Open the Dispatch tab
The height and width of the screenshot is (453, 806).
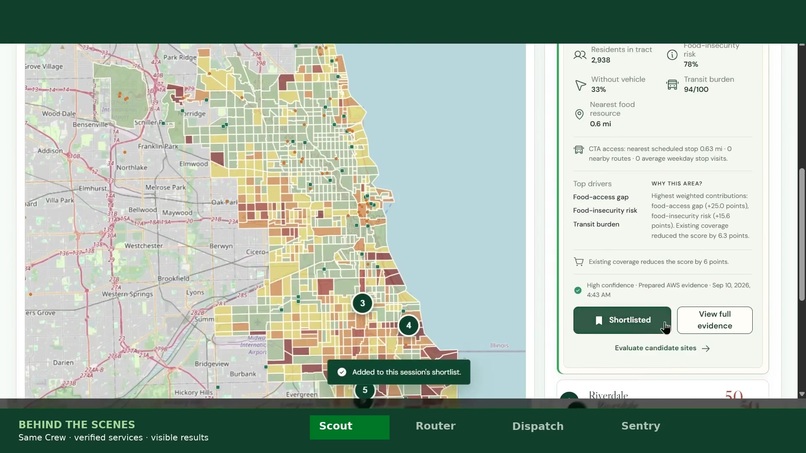pos(538,426)
